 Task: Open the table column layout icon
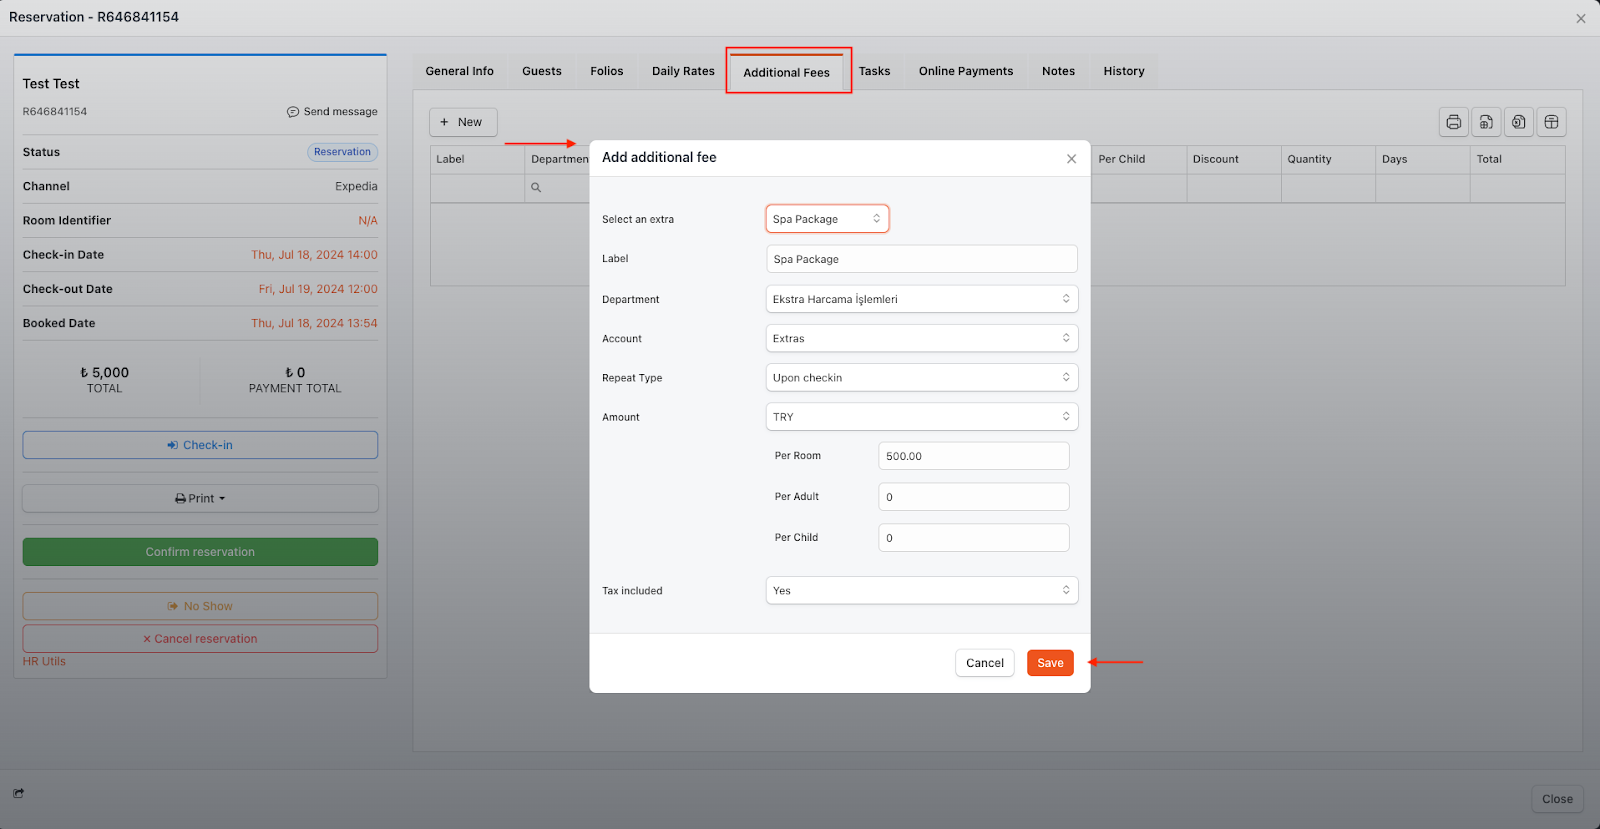click(x=1551, y=122)
